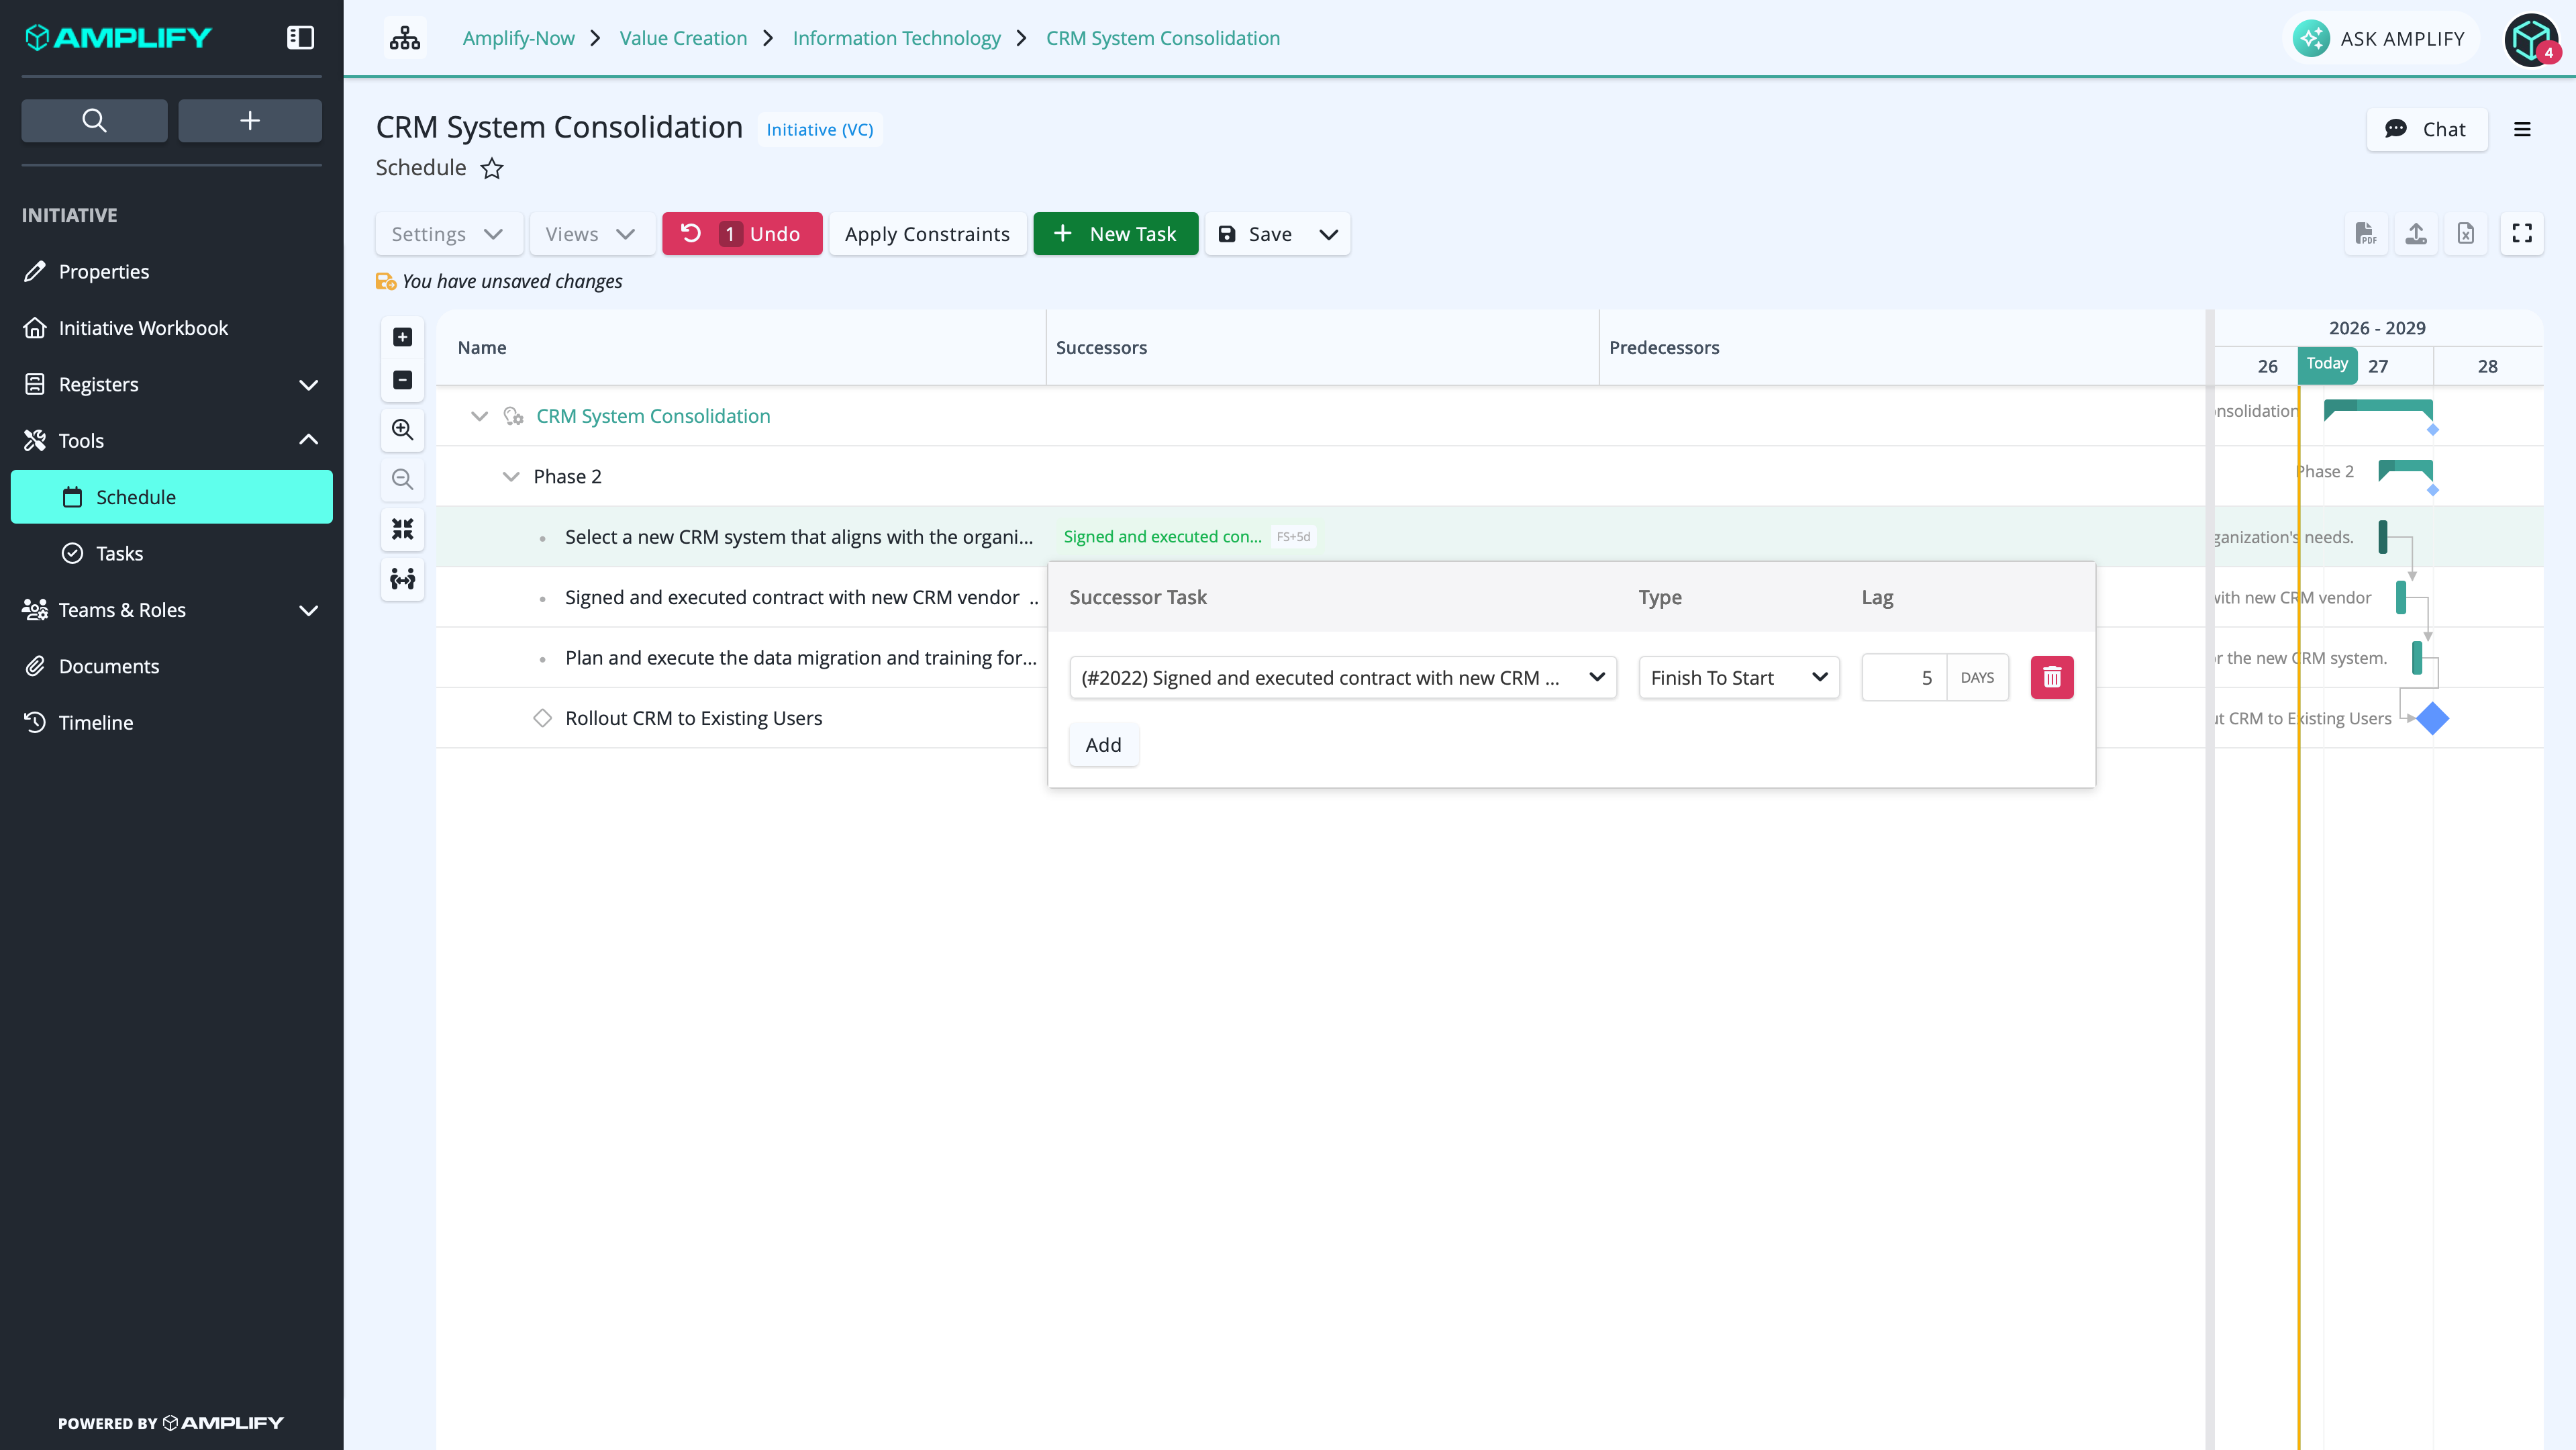Open the Settings dropdown

[x=448, y=234]
